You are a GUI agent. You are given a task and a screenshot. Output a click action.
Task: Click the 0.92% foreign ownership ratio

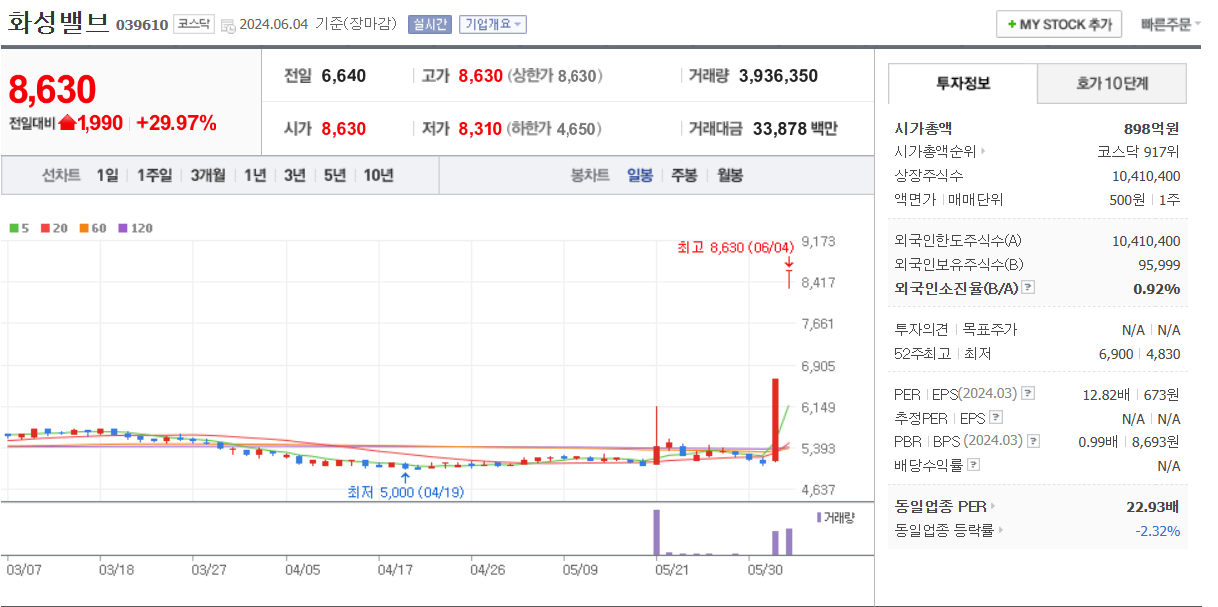(1157, 289)
